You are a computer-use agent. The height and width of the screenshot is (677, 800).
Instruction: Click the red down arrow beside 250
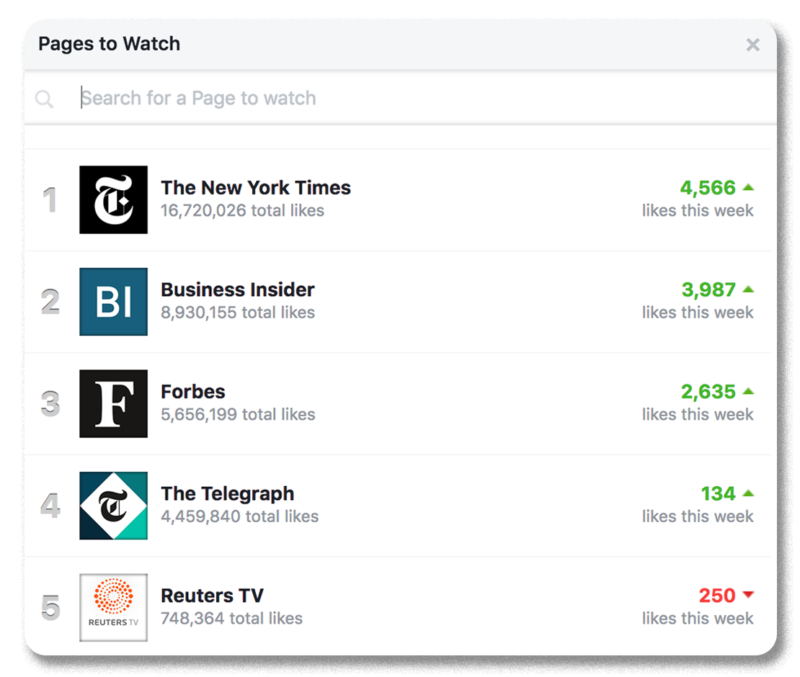coord(748,596)
